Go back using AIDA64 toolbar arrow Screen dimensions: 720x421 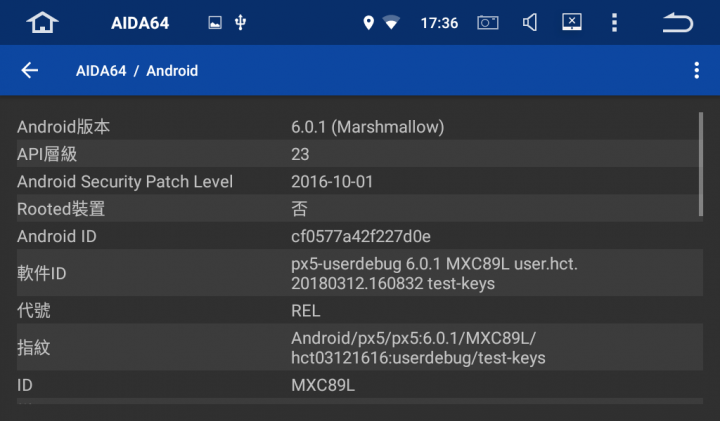point(30,70)
